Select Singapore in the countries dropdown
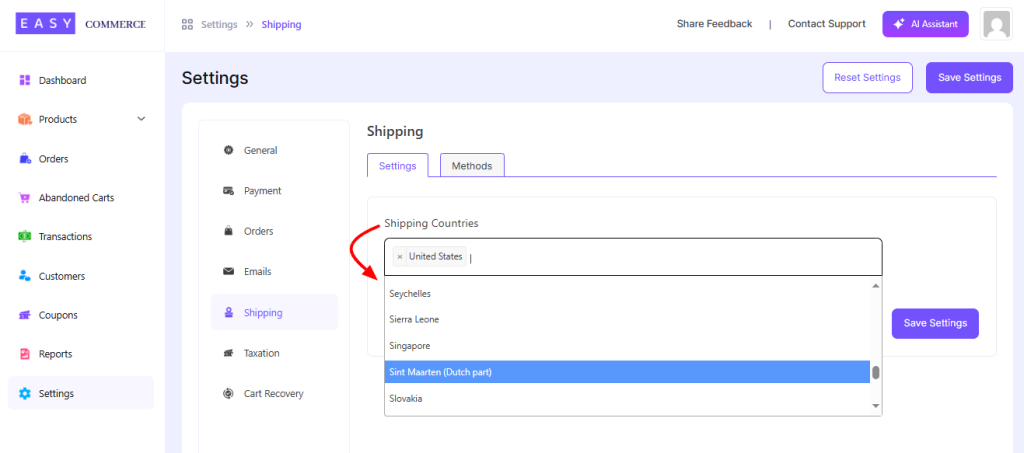Image resolution: width=1024 pixels, height=453 pixels. (x=627, y=345)
